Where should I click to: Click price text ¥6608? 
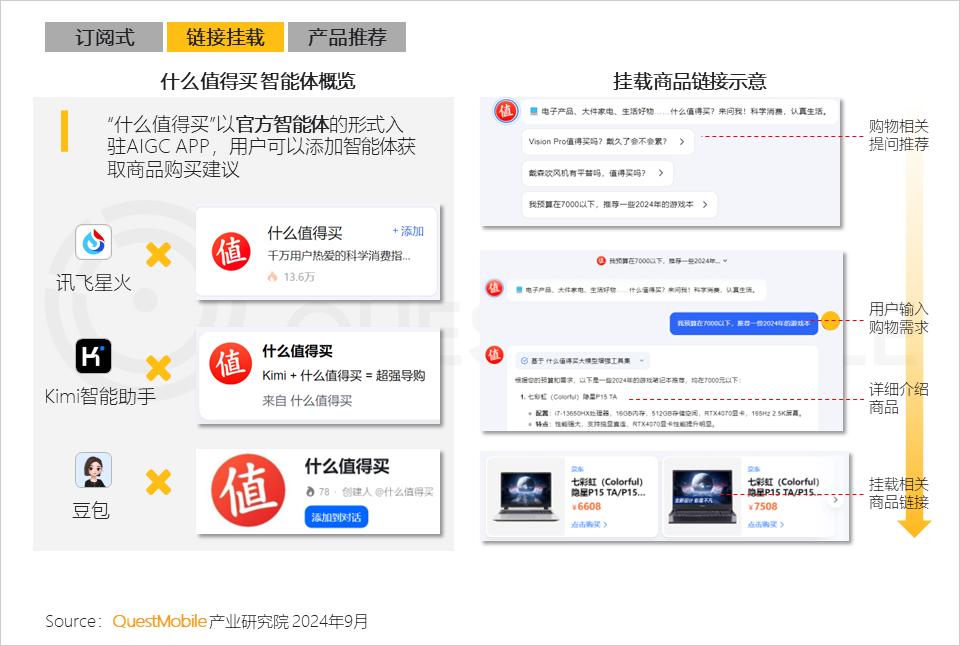(x=586, y=507)
